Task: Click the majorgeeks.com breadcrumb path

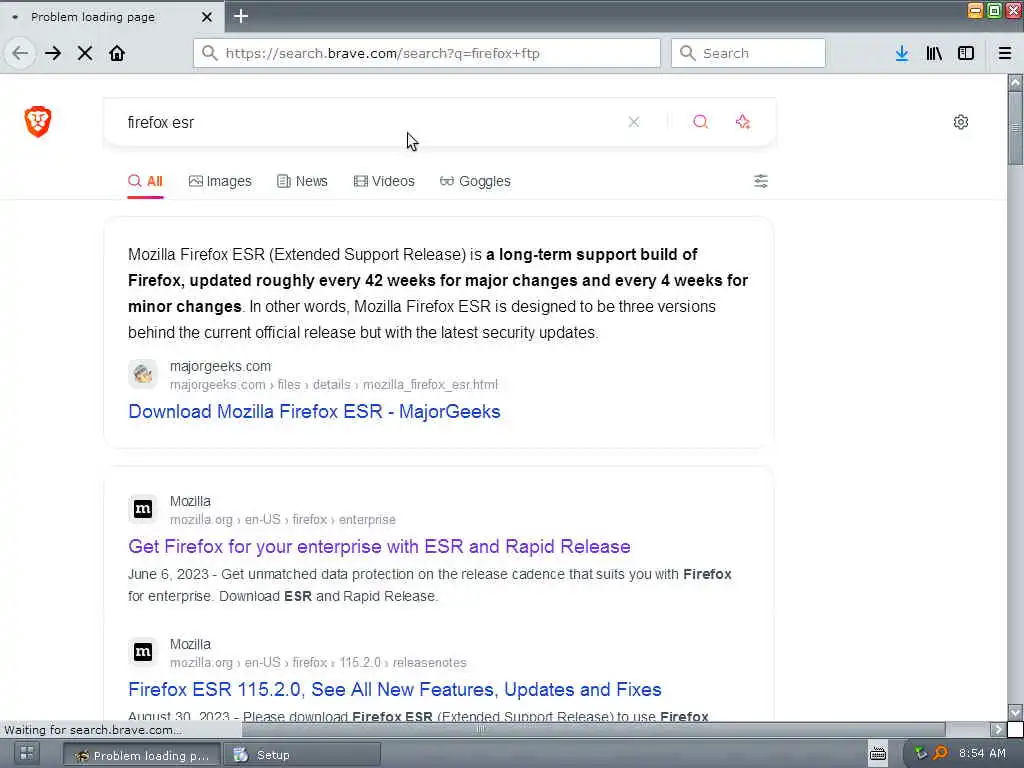Action: [x=334, y=385]
